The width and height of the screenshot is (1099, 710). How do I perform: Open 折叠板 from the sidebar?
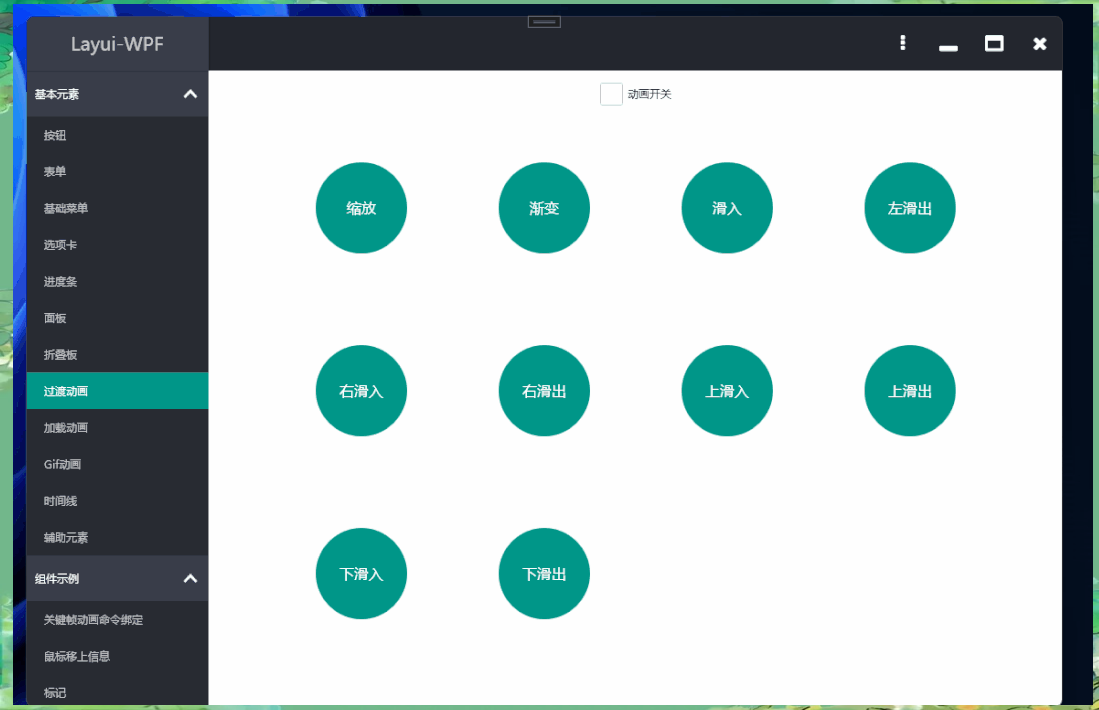pyautogui.click(x=118, y=355)
